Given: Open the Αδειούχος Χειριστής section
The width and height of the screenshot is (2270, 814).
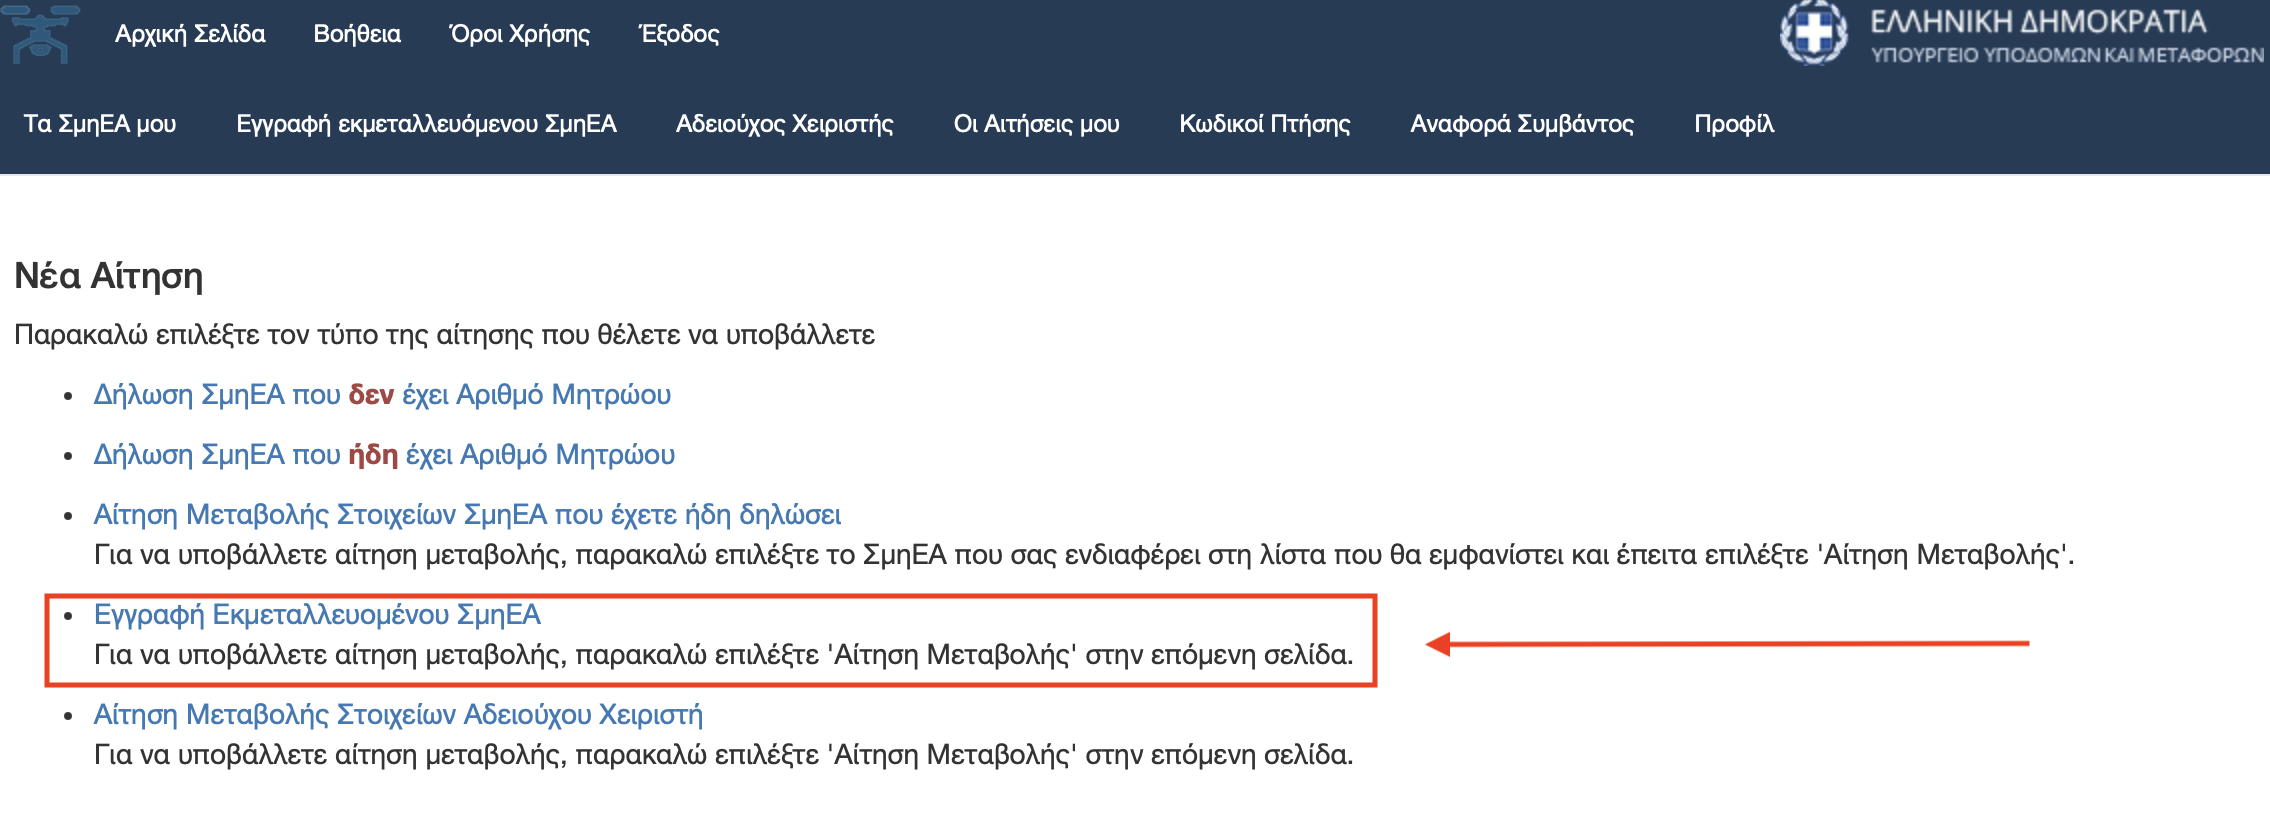Looking at the screenshot, I should (x=785, y=124).
